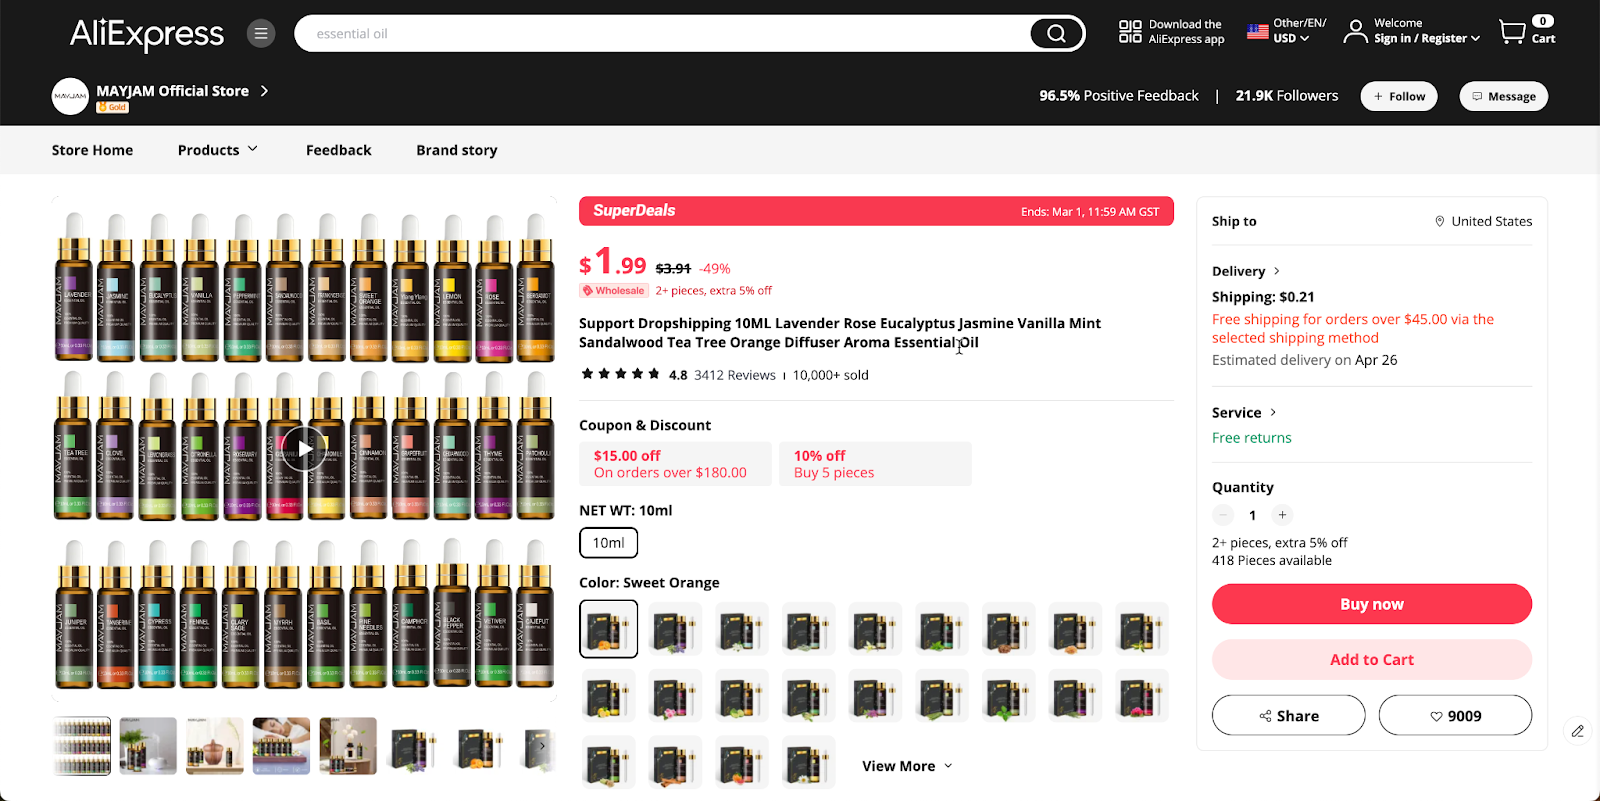Click the user account profile icon
The height and width of the screenshot is (801, 1600).
(x=1355, y=32)
